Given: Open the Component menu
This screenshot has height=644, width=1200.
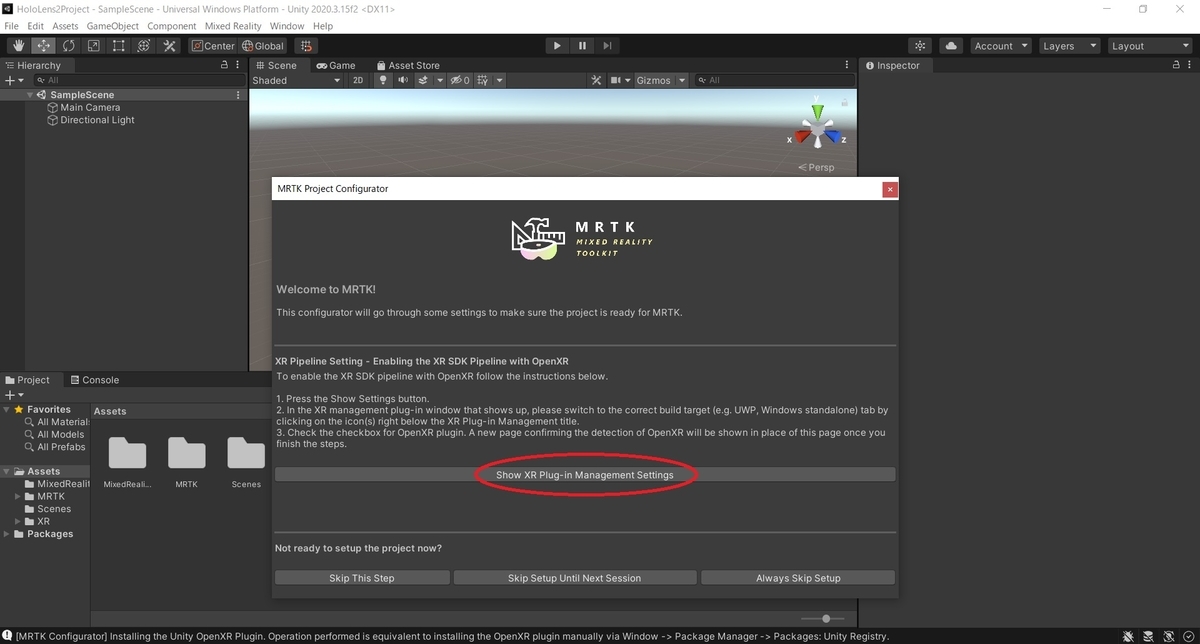Looking at the screenshot, I should (172, 26).
